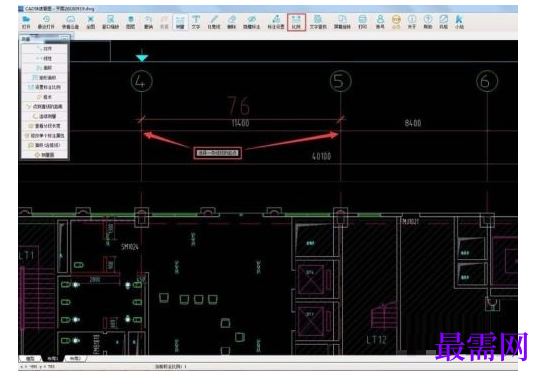
Task: Click the LT12 stair label
Action: tap(376, 339)
